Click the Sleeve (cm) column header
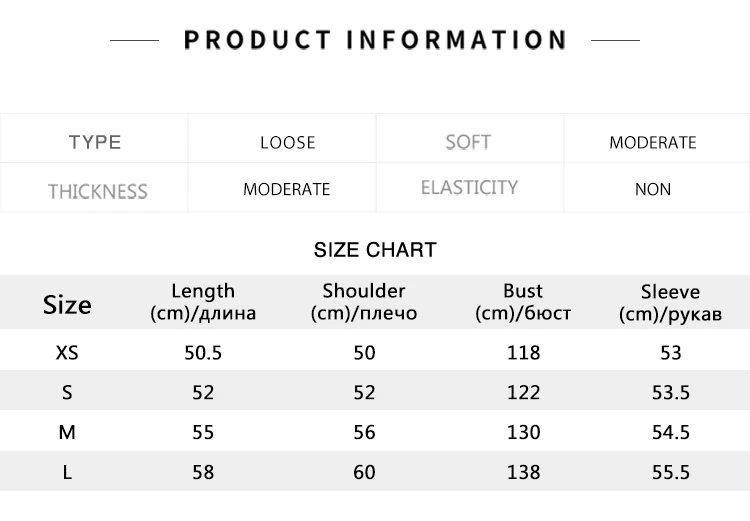 [x=670, y=303]
